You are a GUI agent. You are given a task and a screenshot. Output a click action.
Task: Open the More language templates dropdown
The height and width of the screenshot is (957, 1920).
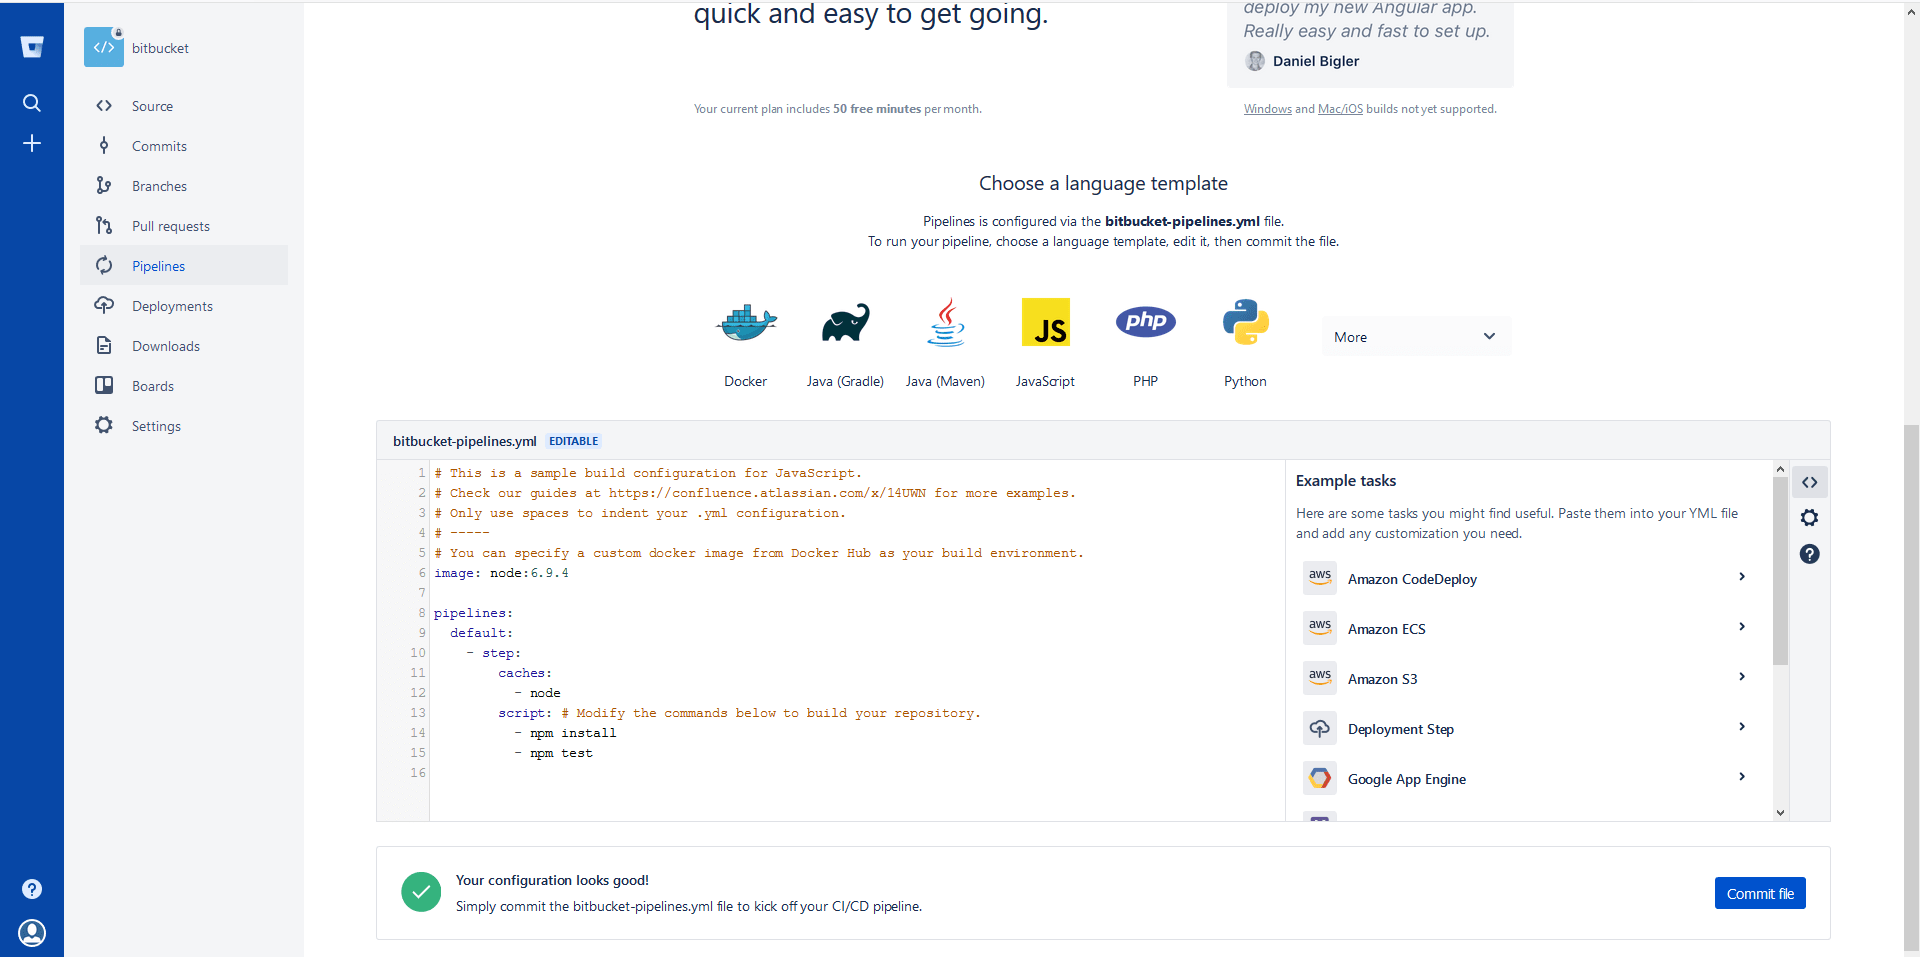(x=1414, y=337)
